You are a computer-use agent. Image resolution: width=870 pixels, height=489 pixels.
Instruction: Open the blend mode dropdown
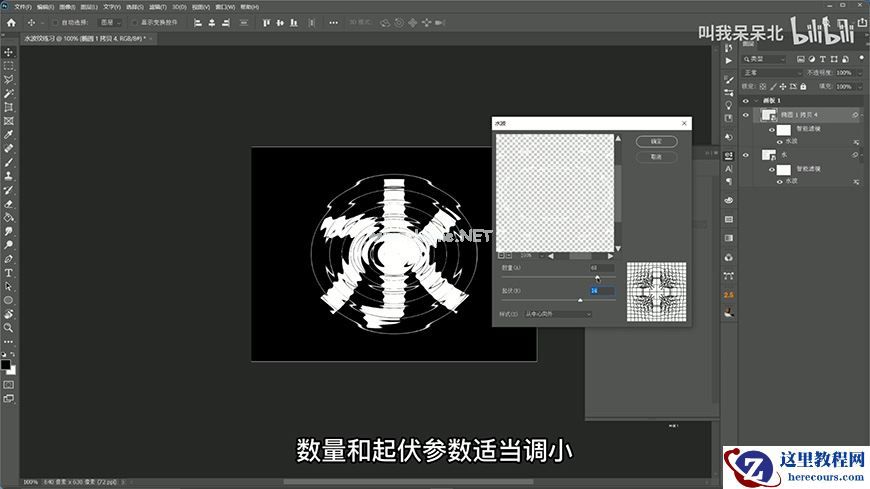click(772, 73)
